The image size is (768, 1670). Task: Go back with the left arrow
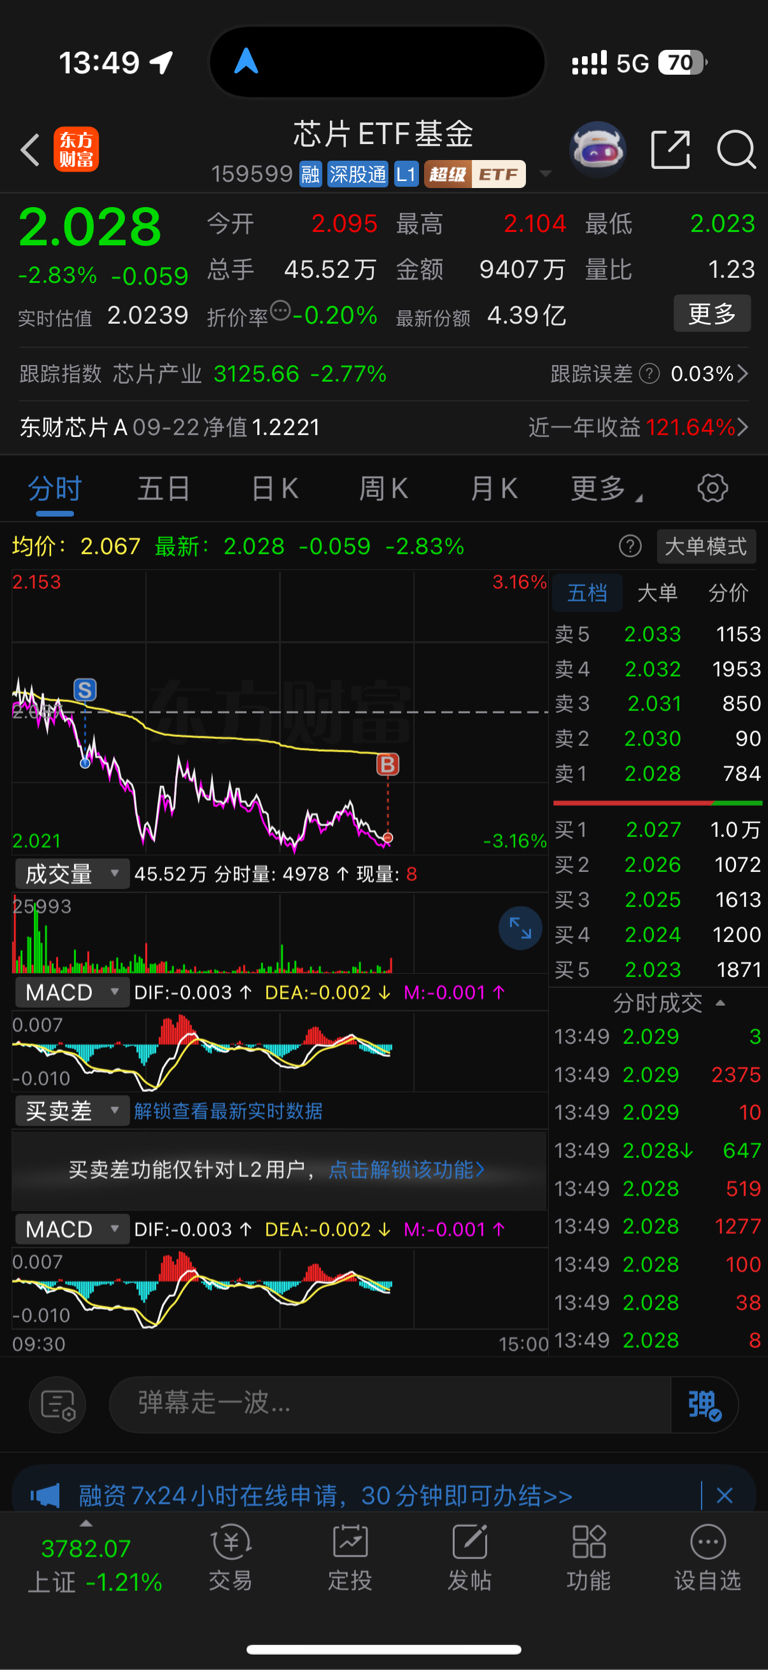[31, 151]
